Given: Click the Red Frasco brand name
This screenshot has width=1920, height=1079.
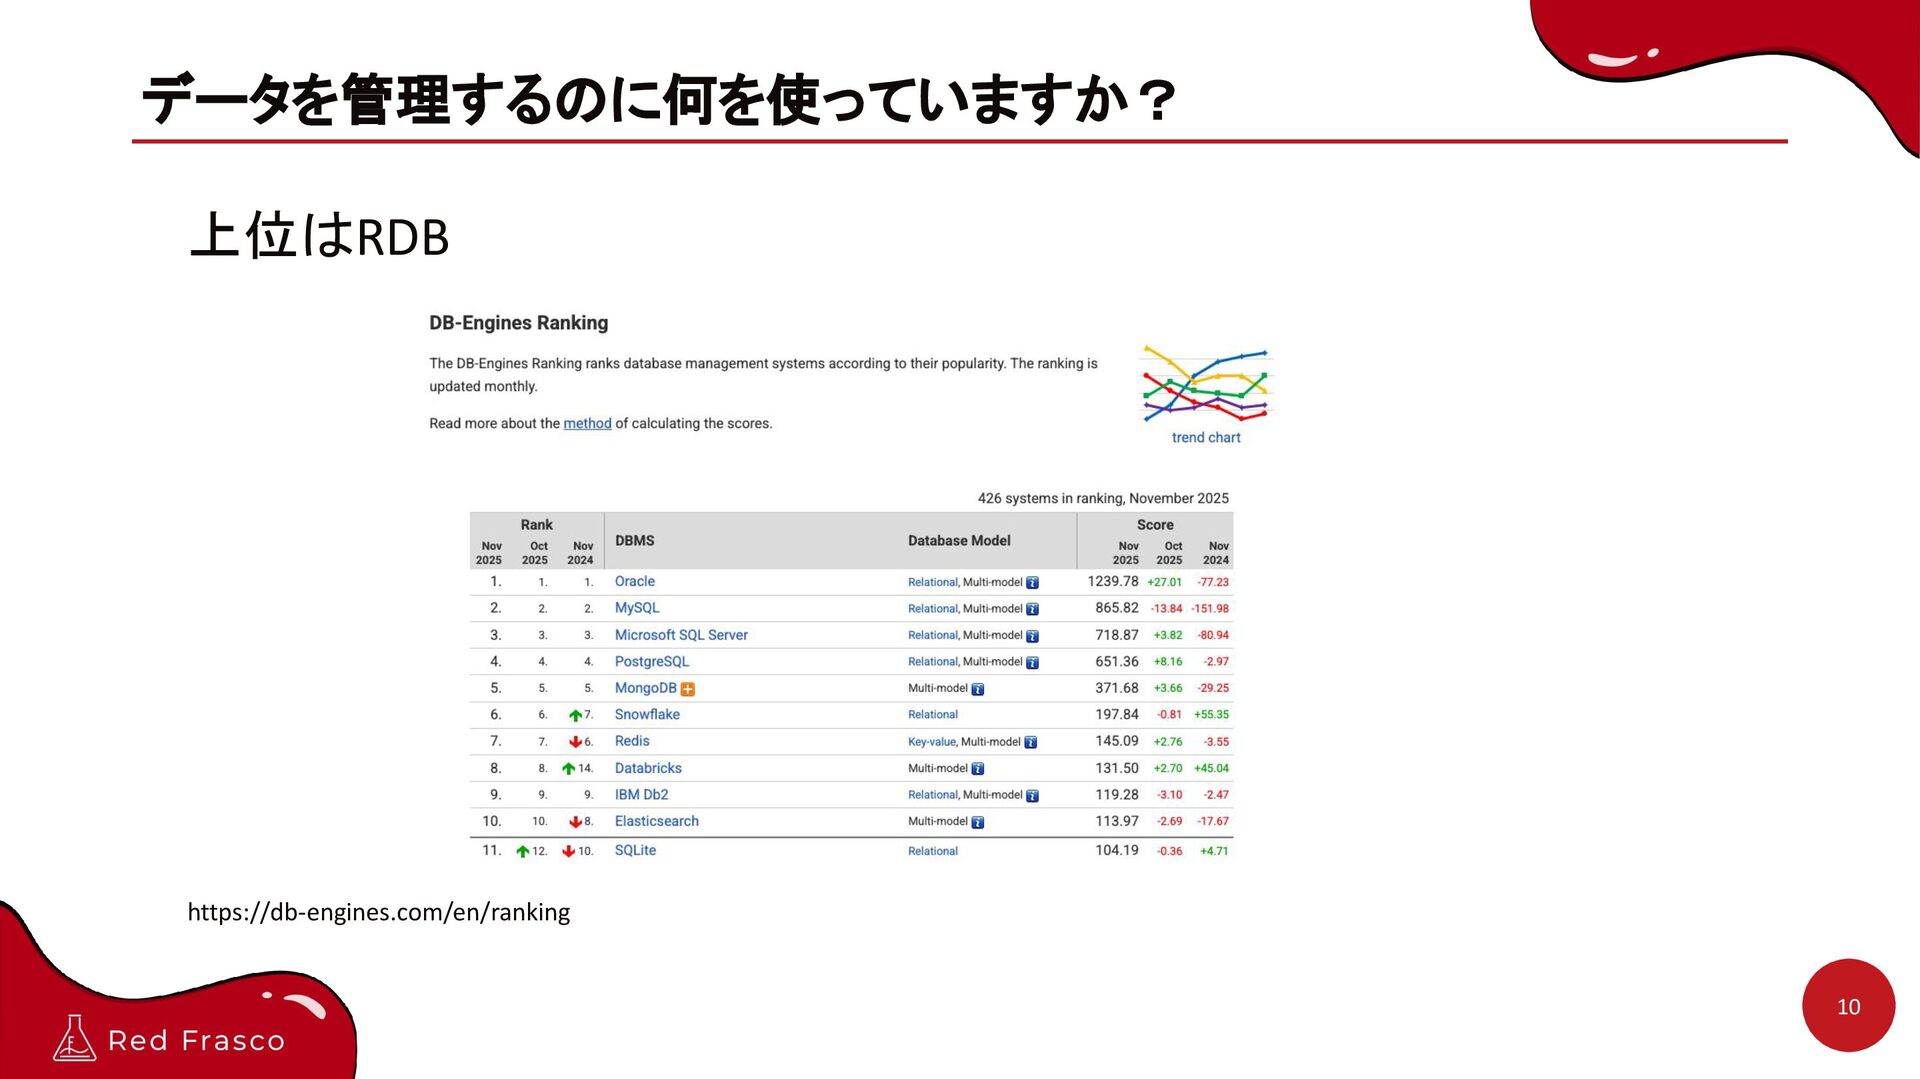Looking at the screenshot, I should (196, 1041).
